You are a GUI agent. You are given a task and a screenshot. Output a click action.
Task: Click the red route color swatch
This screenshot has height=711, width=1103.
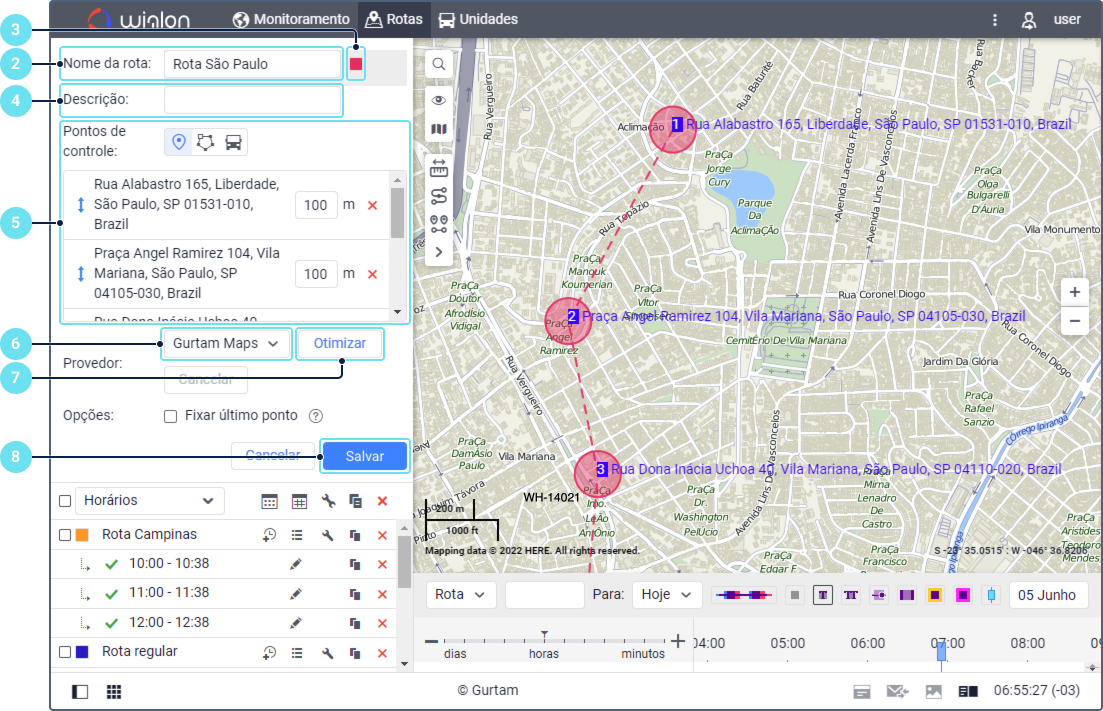coord(356,64)
